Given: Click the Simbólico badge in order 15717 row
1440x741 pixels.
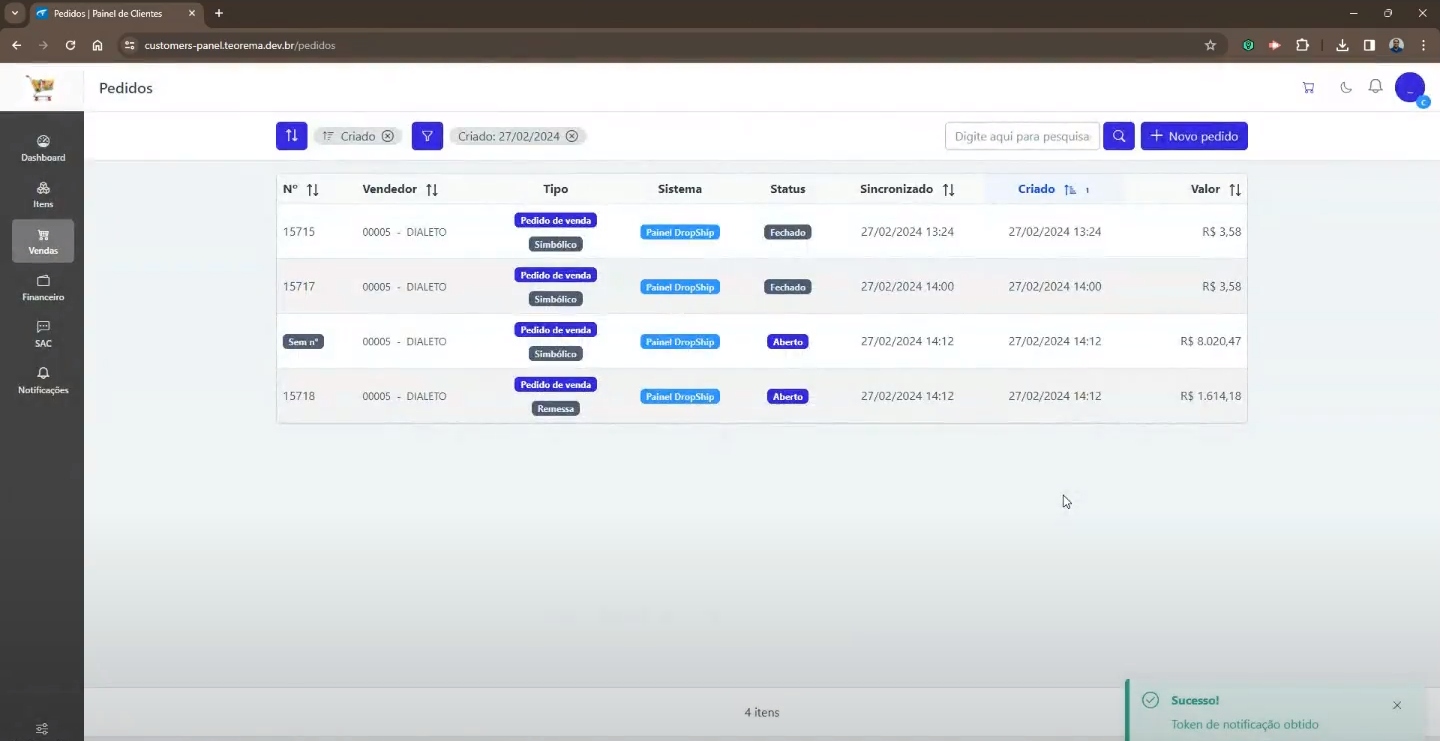Looking at the screenshot, I should point(556,299).
